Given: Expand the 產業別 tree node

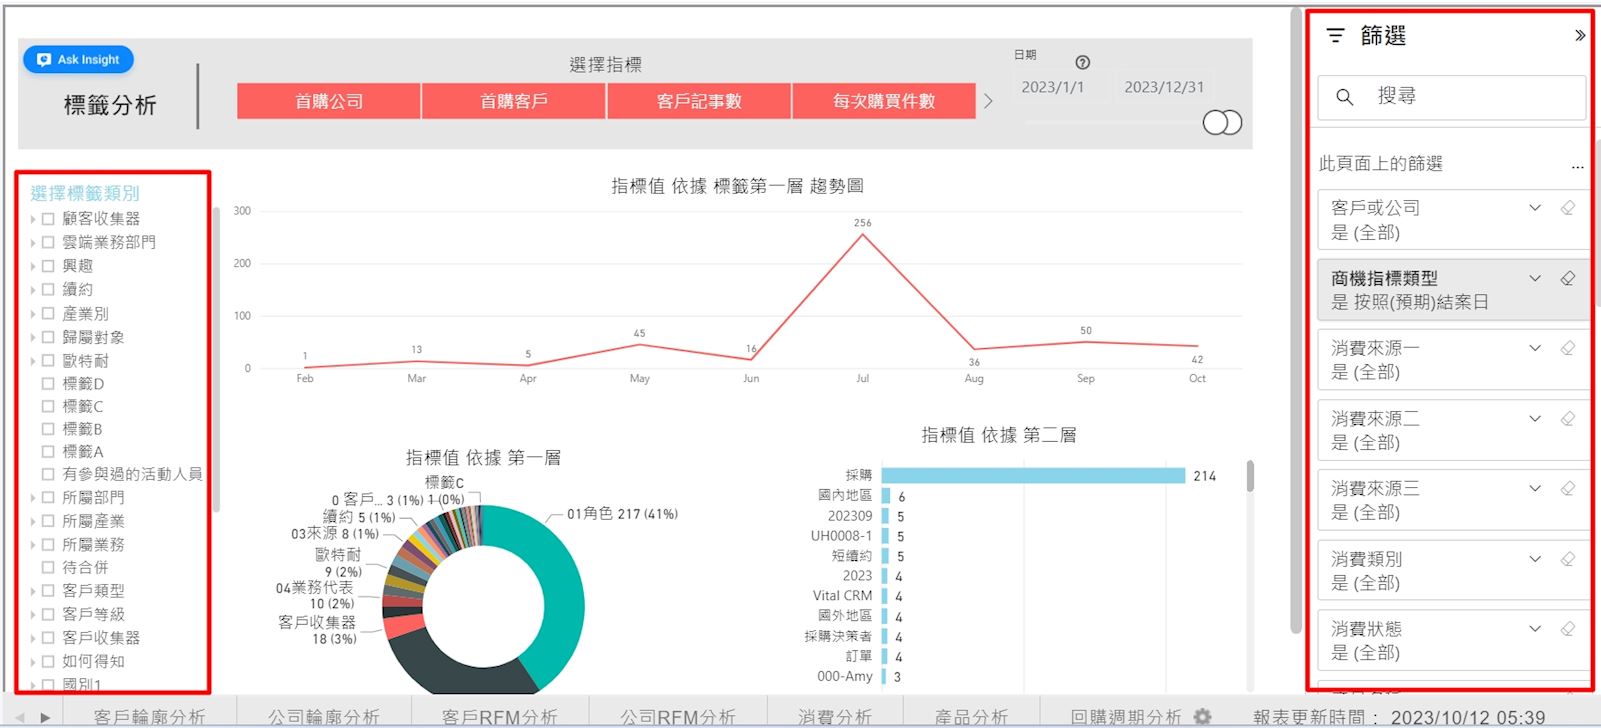Looking at the screenshot, I should pyautogui.click(x=33, y=314).
